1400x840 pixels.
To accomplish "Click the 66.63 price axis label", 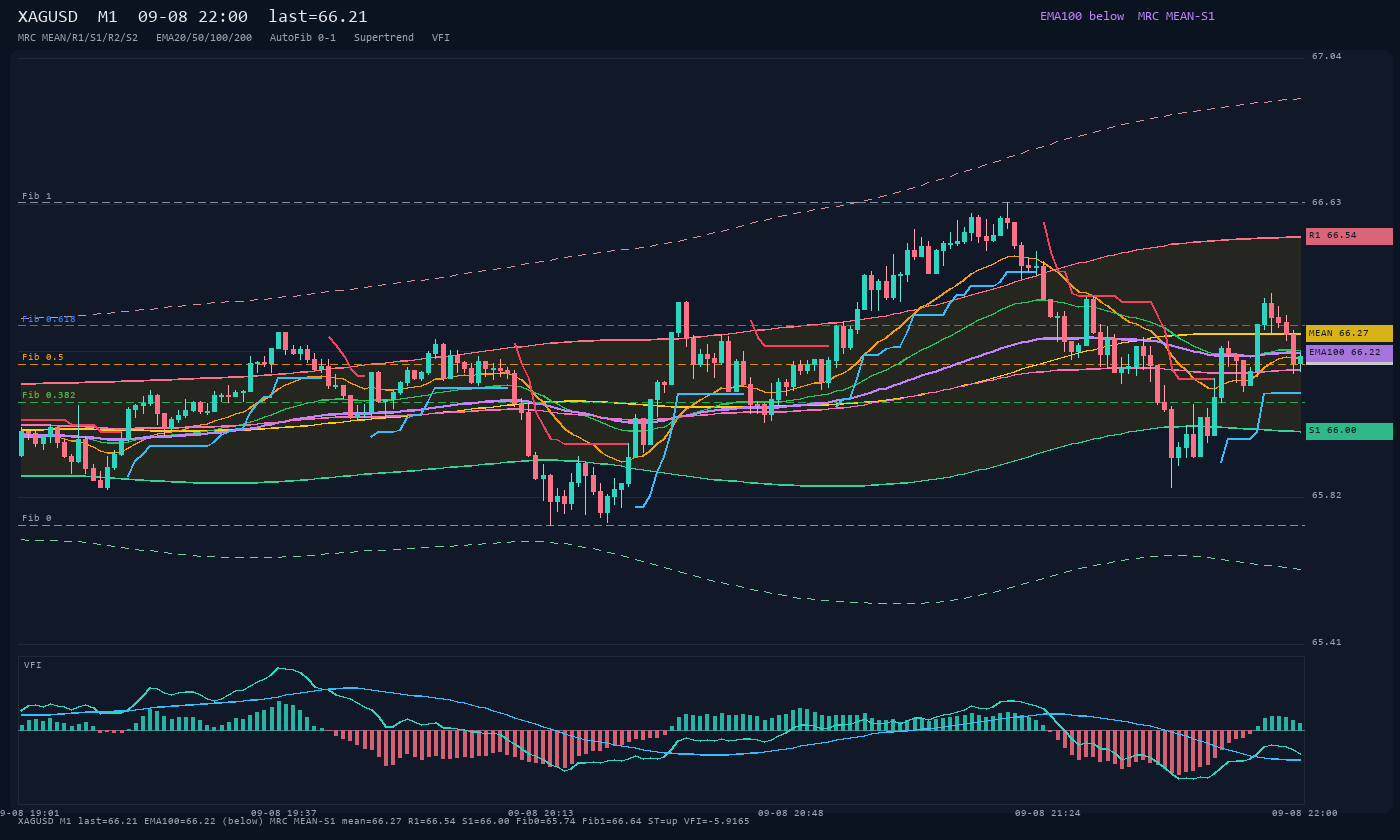I will point(1327,202).
